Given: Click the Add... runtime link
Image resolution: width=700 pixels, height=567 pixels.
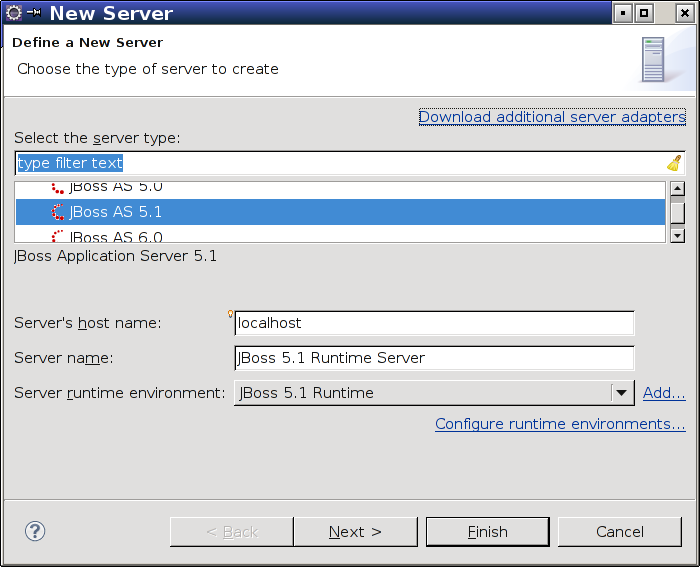Looking at the screenshot, I should point(664,393).
